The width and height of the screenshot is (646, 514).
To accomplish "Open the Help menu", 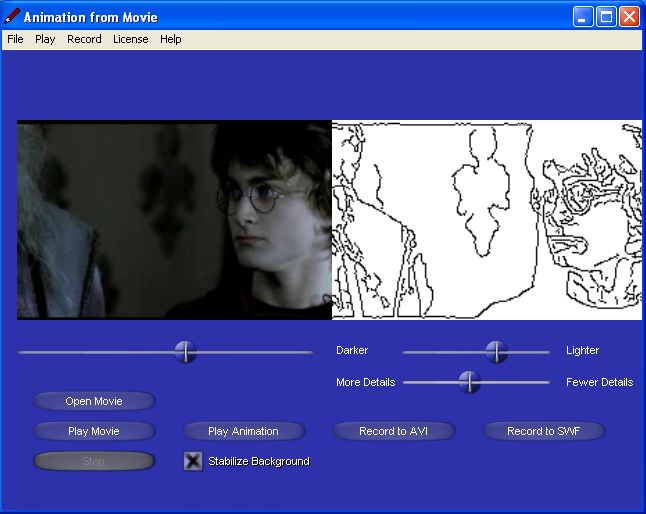I will (171, 39).
